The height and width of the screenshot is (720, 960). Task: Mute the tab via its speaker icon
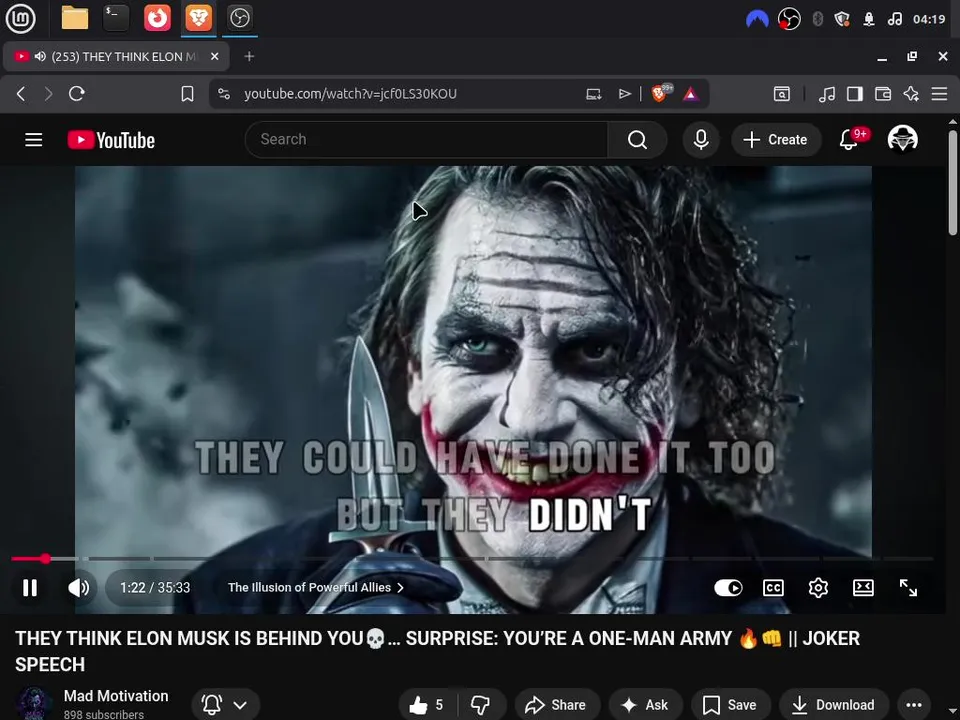(x=40, y=56)
